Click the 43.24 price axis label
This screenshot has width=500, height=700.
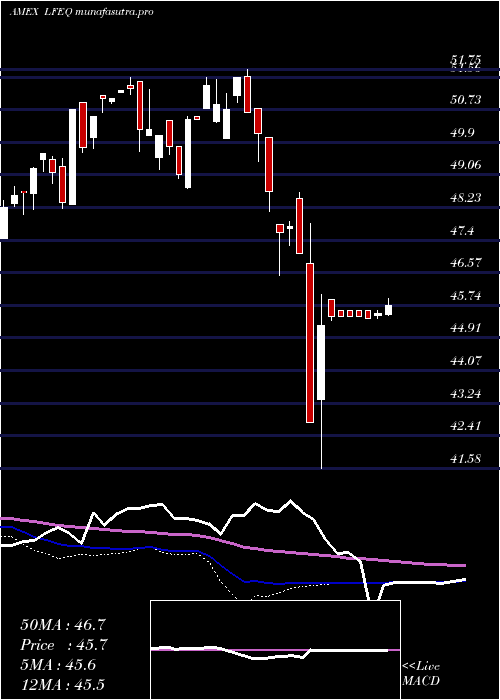[466, 394]
